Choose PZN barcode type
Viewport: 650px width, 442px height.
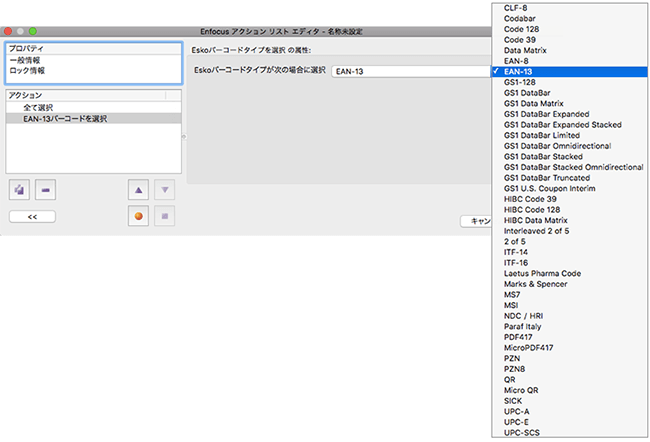pyautogui.click(x=570, y=359)
